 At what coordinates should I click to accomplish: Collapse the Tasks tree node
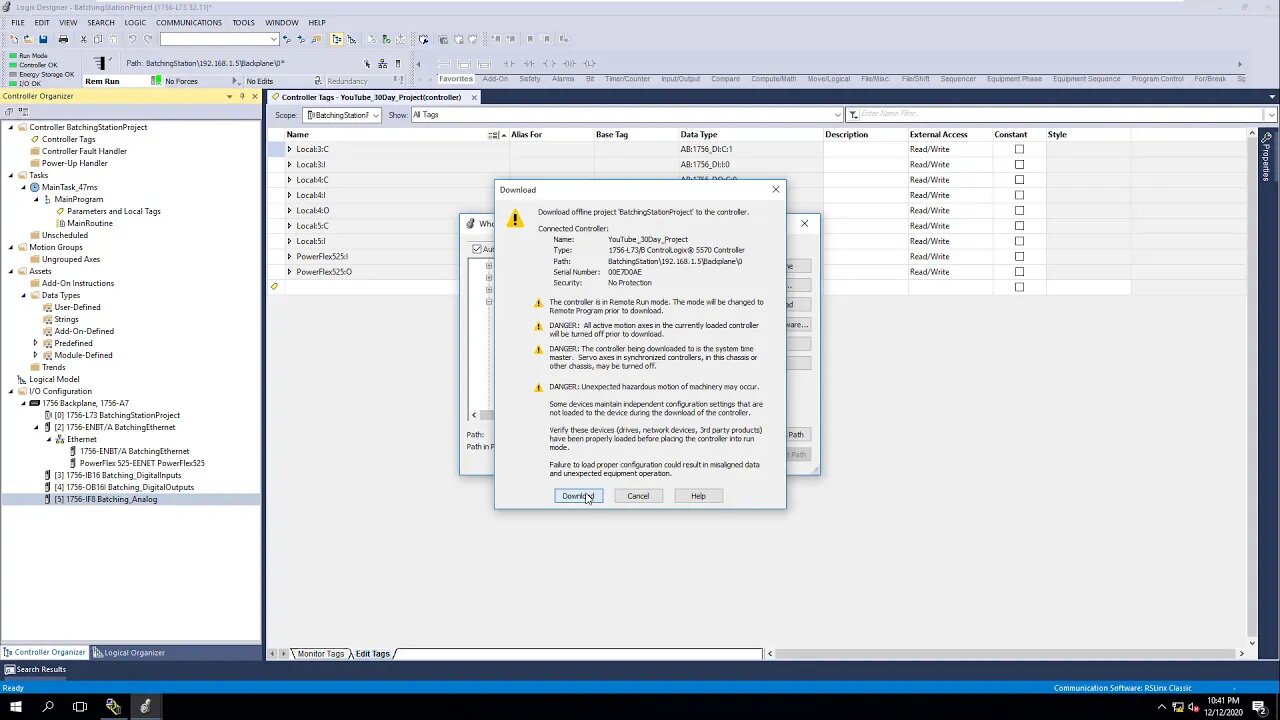pyautogui.click(x=11, y=175)
